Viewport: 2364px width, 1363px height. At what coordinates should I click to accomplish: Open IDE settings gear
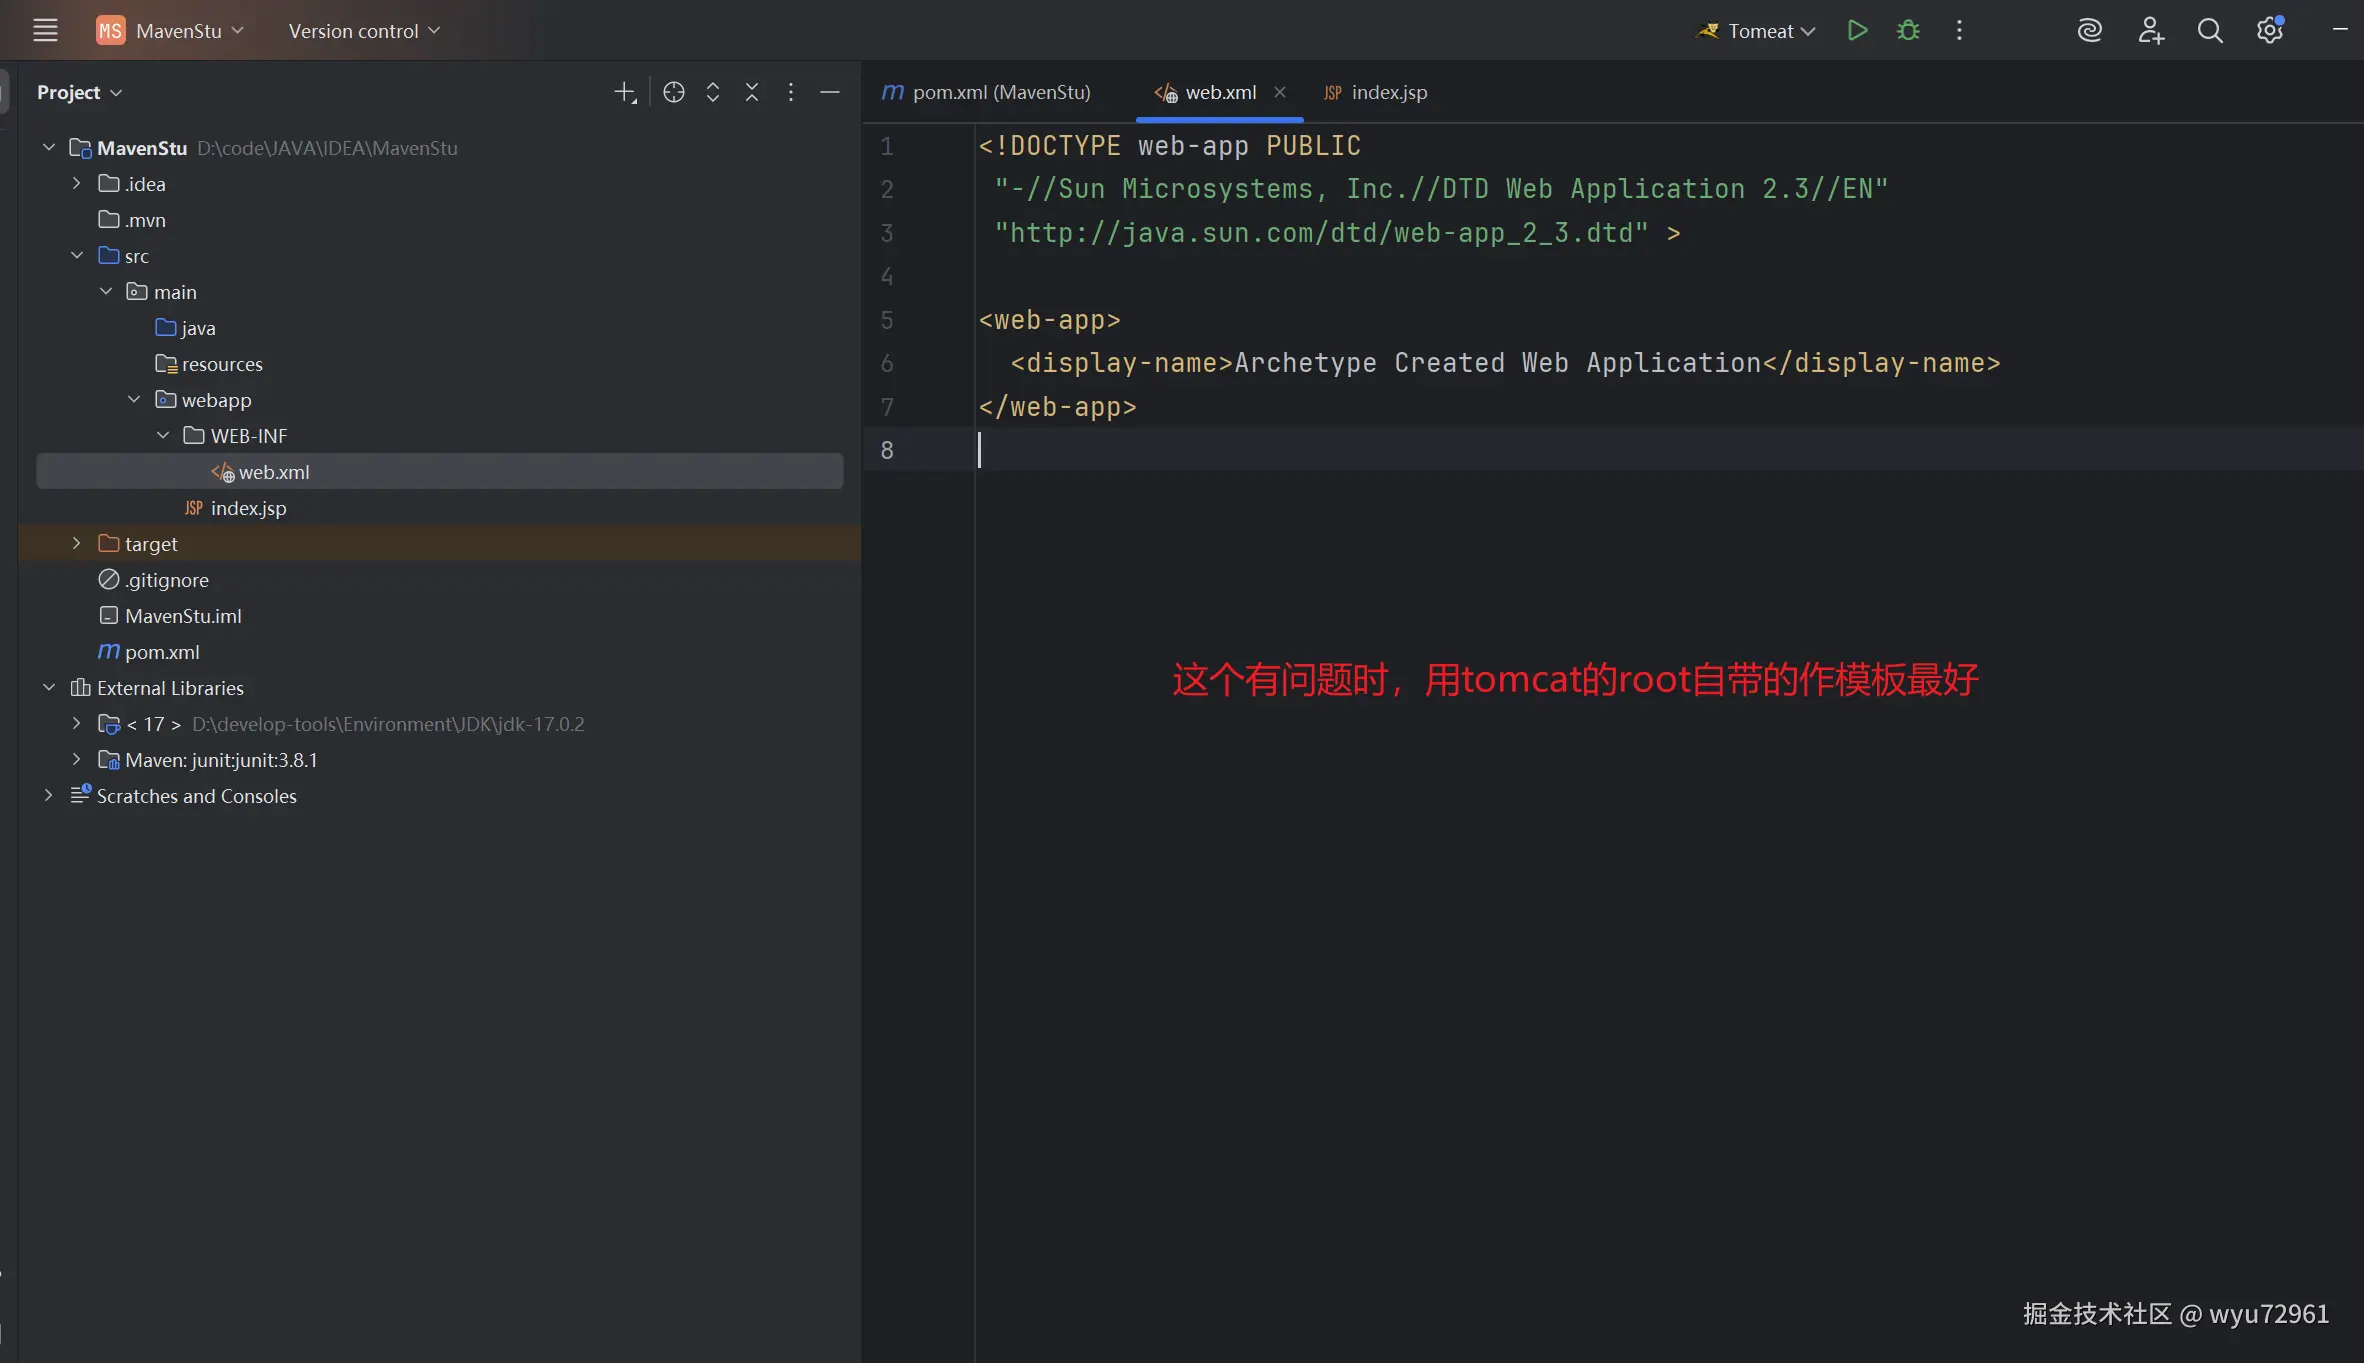point(2270,31)
